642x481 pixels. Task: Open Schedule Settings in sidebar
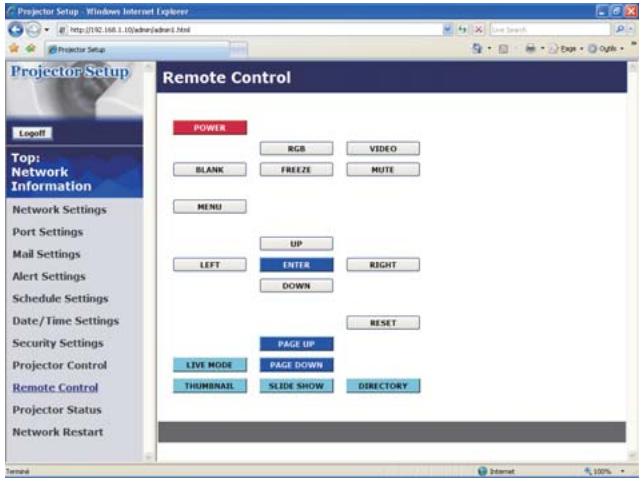(x=60, y=298)
